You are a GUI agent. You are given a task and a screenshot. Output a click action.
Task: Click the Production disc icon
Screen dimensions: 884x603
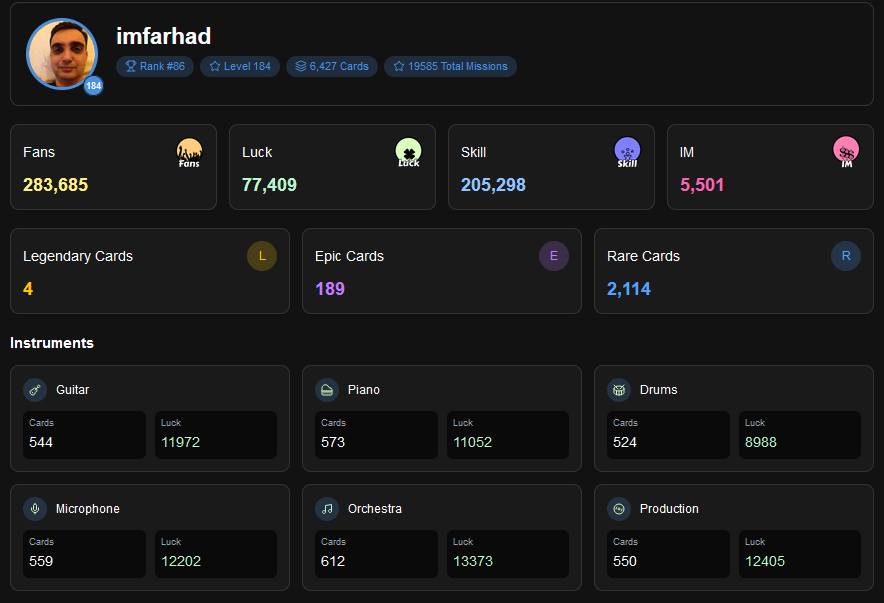pyautogui.click(x=619, y=509)
